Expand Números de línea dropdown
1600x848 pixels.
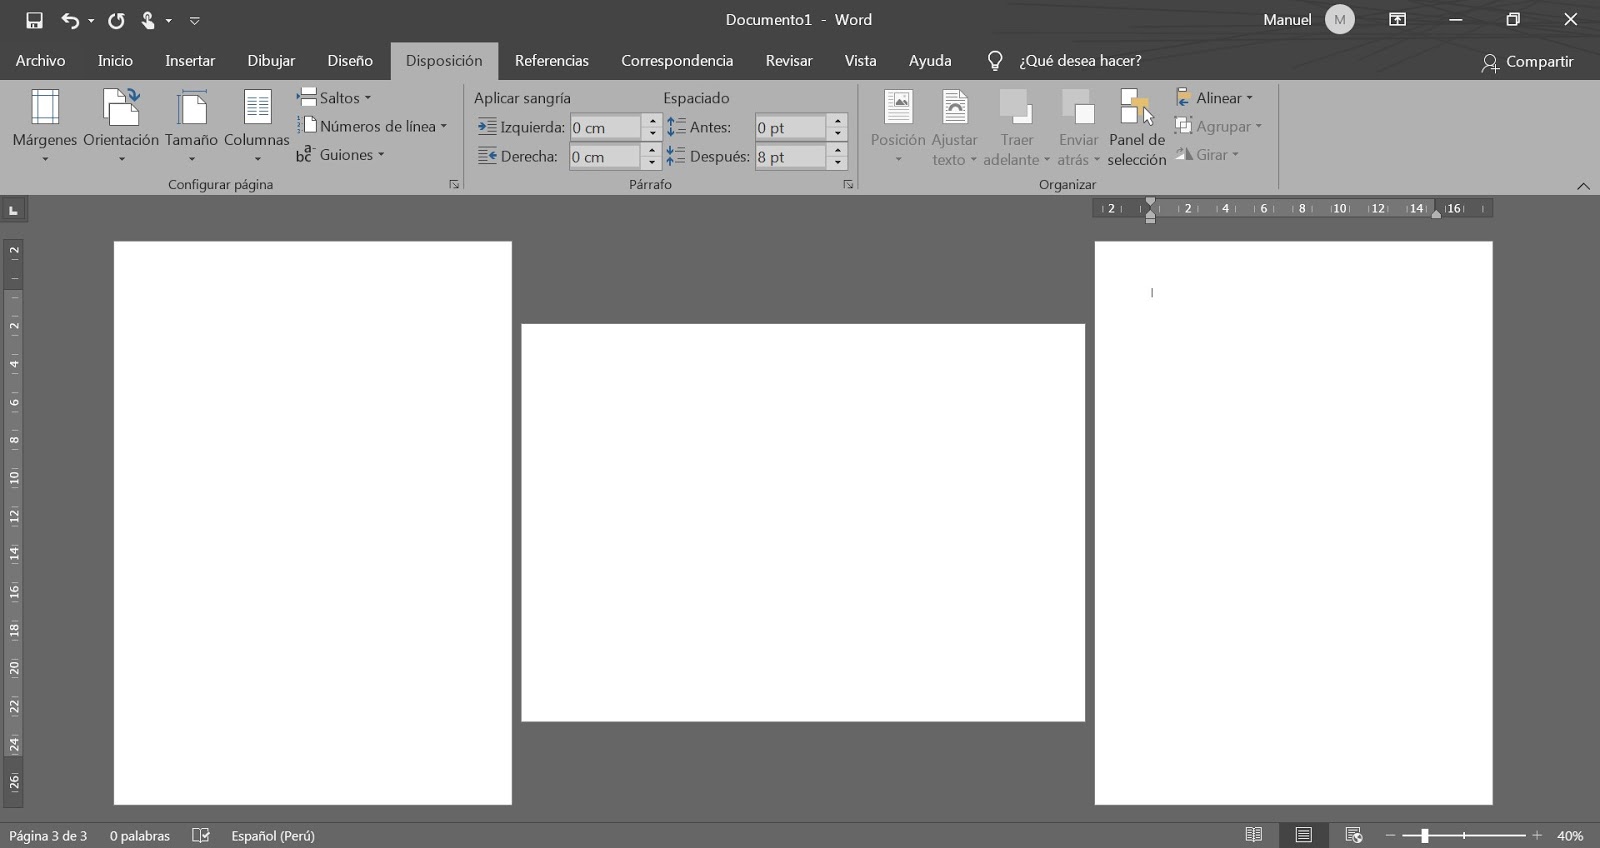[x=372, y=126]
